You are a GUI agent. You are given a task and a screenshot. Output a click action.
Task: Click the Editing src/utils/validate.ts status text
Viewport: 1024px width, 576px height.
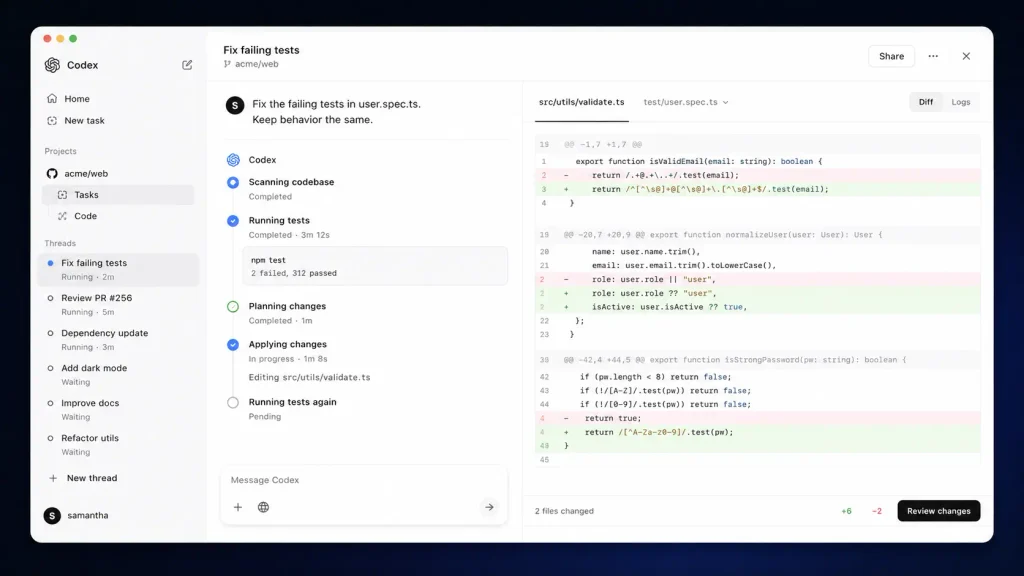[x=309, y=377]
